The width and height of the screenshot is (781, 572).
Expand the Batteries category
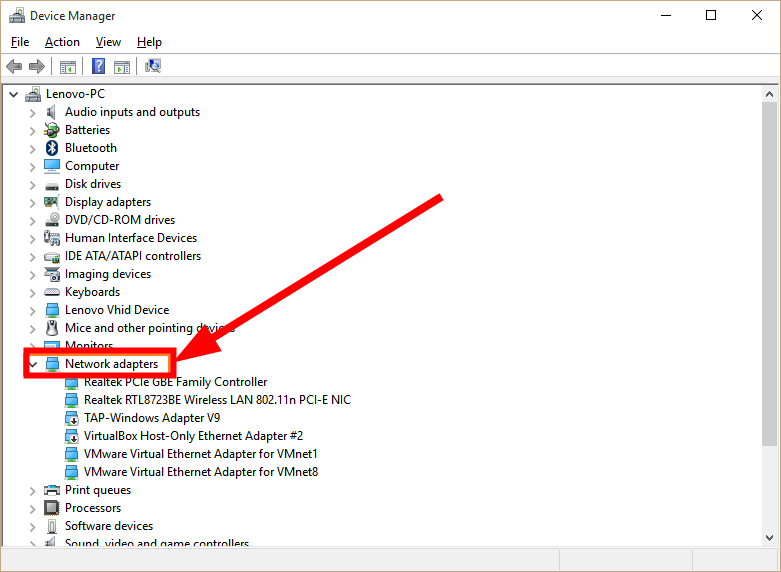(x=32, y=131)
